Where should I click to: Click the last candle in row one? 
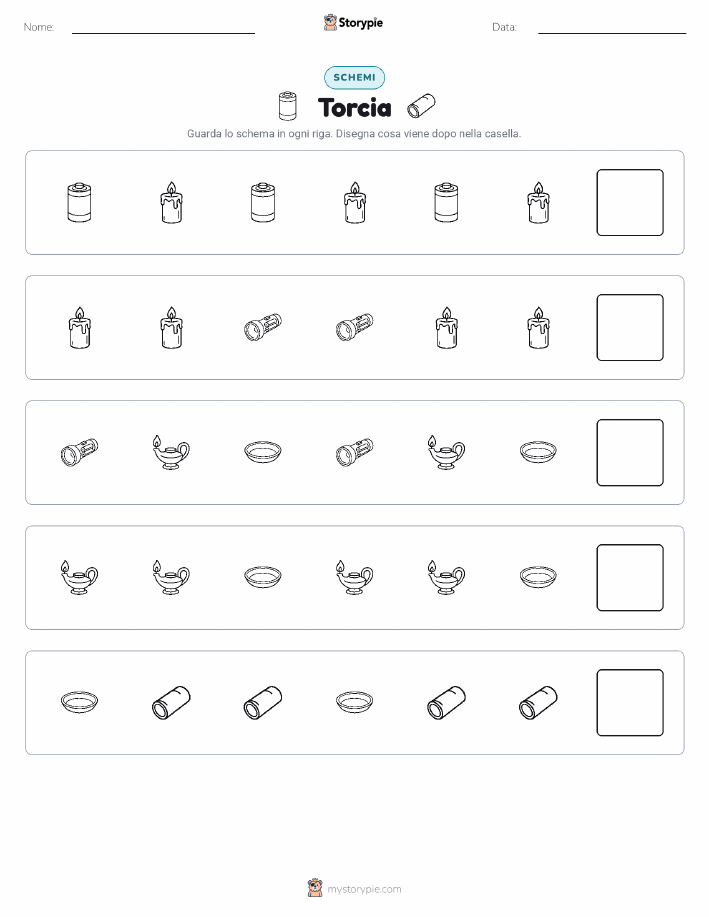[538, 202]
